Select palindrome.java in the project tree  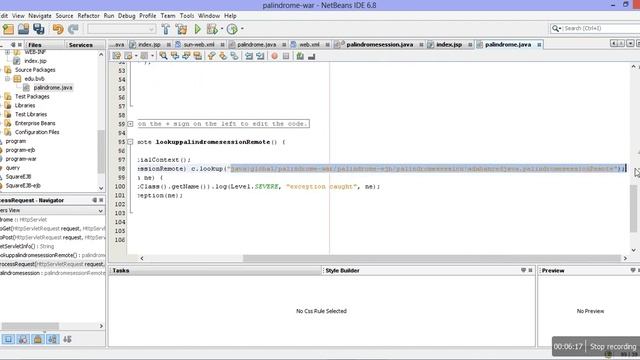coord(53,88)
